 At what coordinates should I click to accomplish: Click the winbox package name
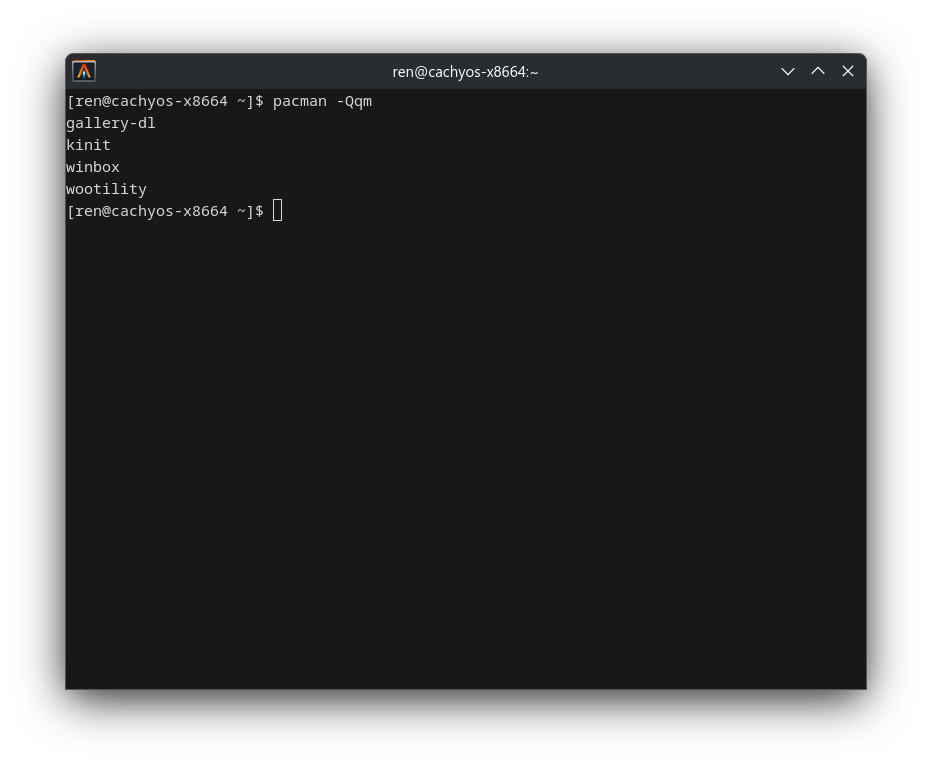[93, 167]
